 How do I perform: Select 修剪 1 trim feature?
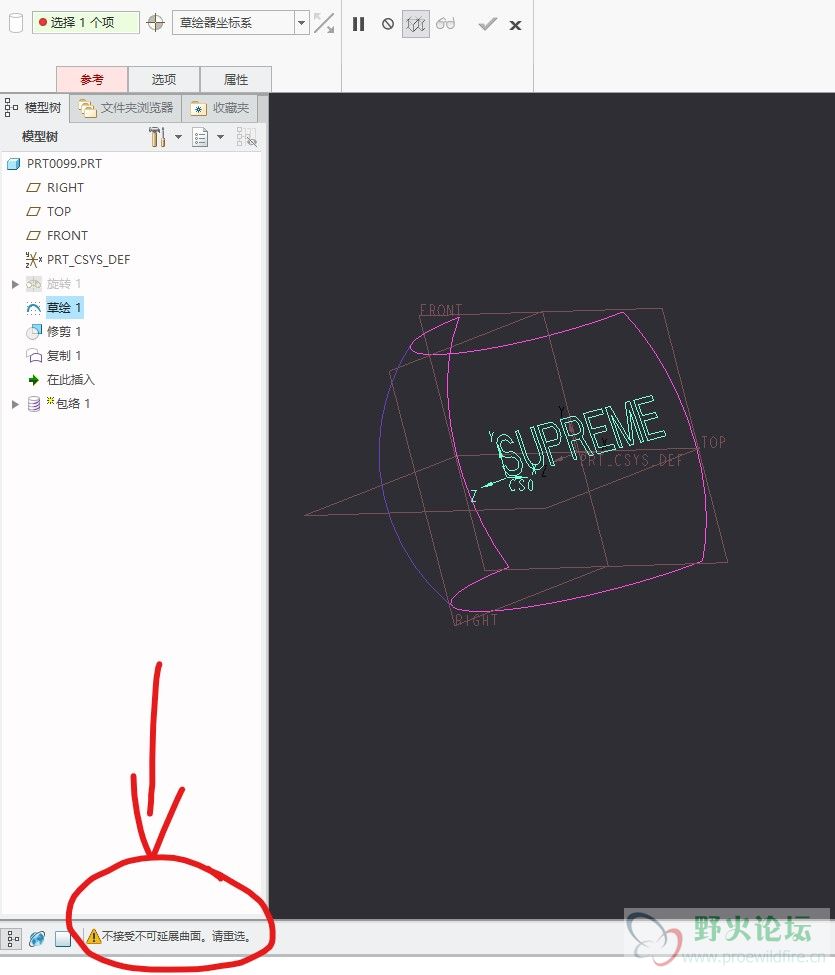(63, 331)
